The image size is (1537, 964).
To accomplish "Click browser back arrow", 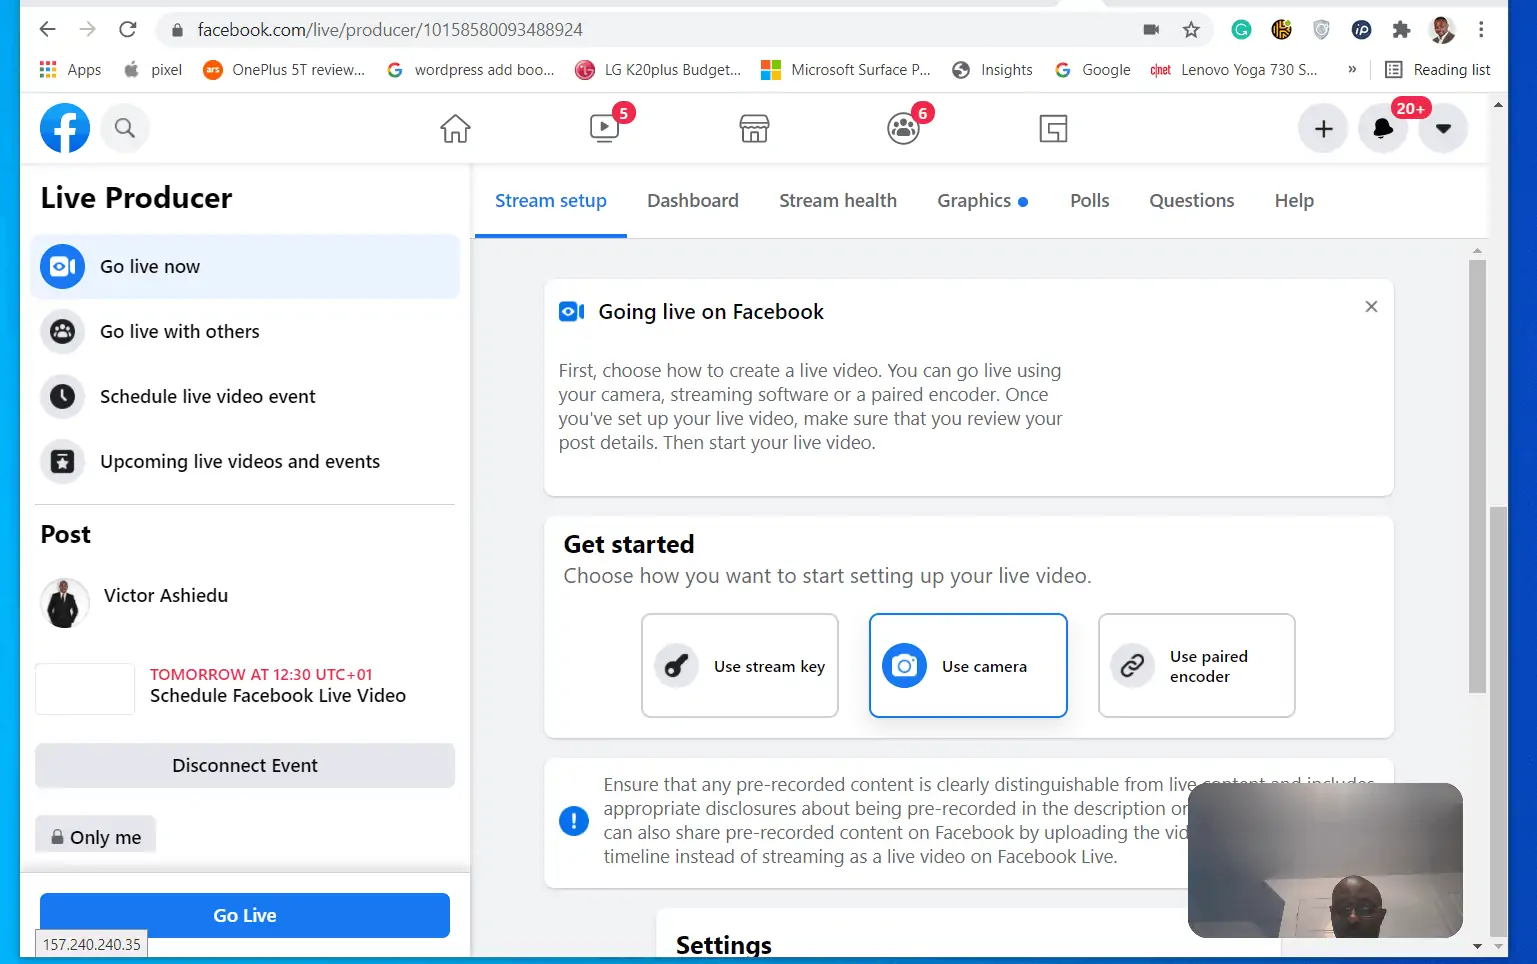I will (47, 30).
